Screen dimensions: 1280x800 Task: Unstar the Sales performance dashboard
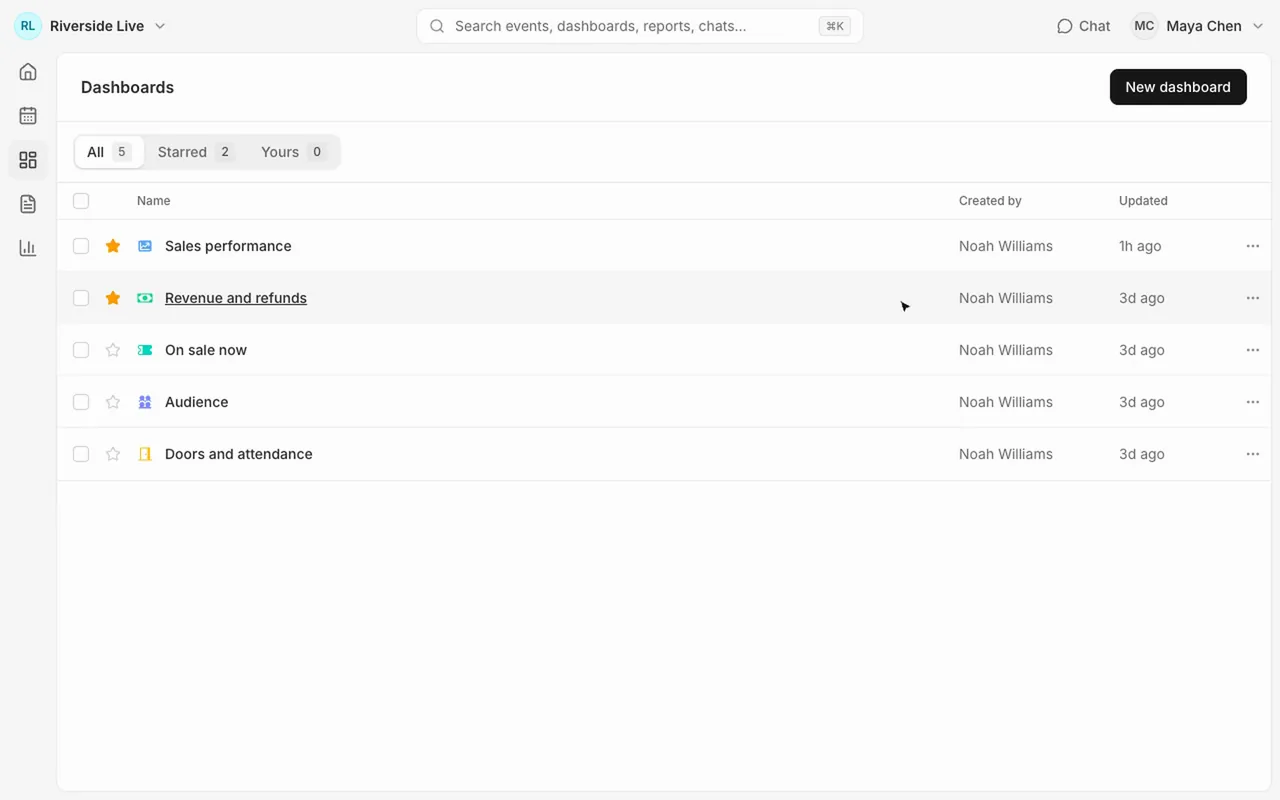tap(113, 246)
